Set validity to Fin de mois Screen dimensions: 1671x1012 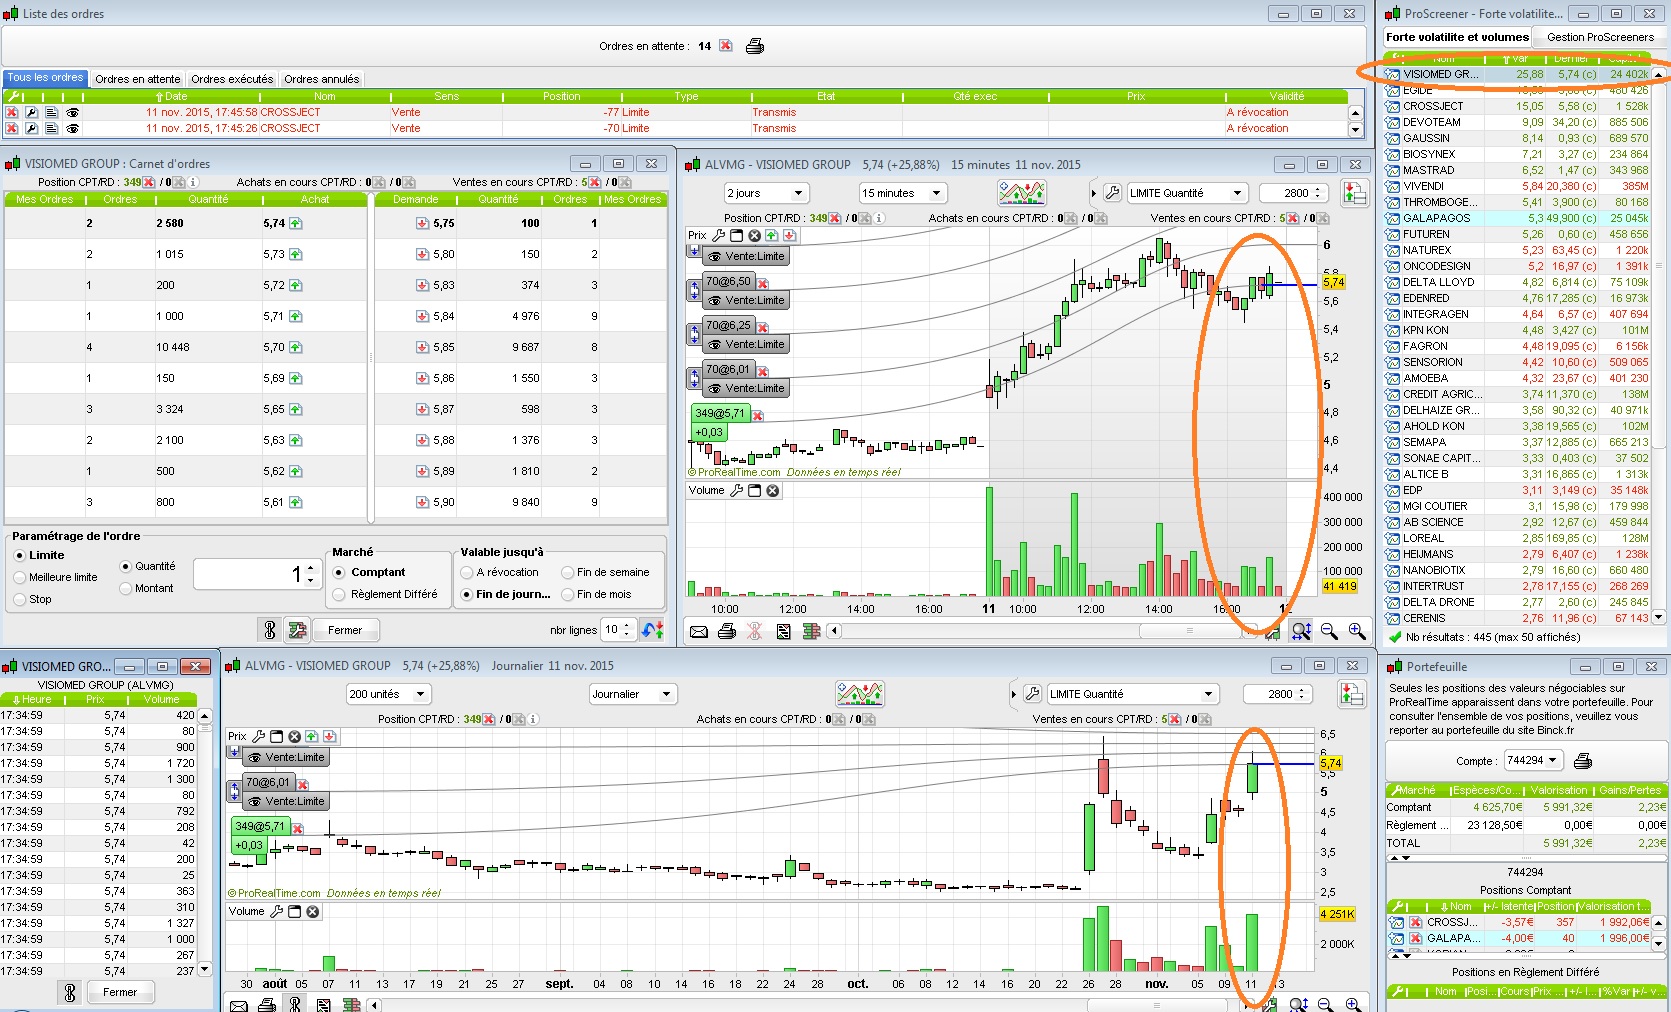[597, 595]
